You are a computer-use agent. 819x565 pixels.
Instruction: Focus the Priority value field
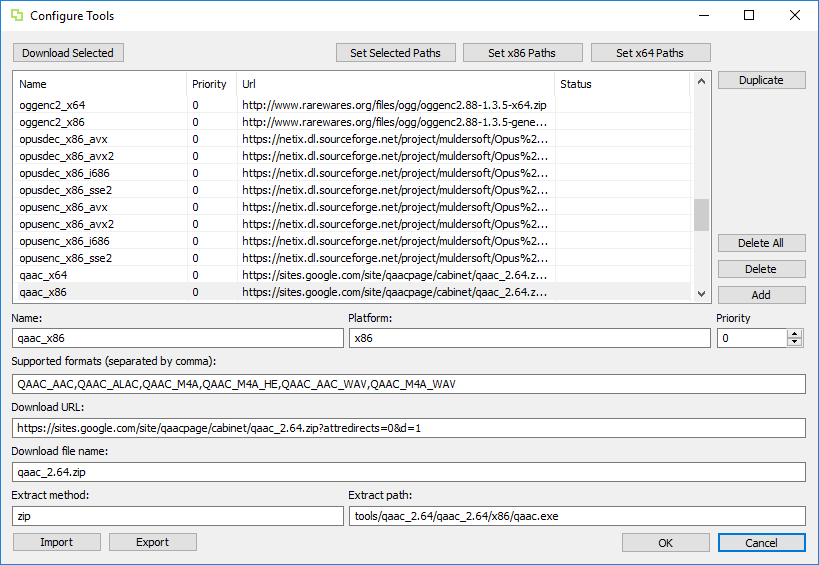[752, 338]
